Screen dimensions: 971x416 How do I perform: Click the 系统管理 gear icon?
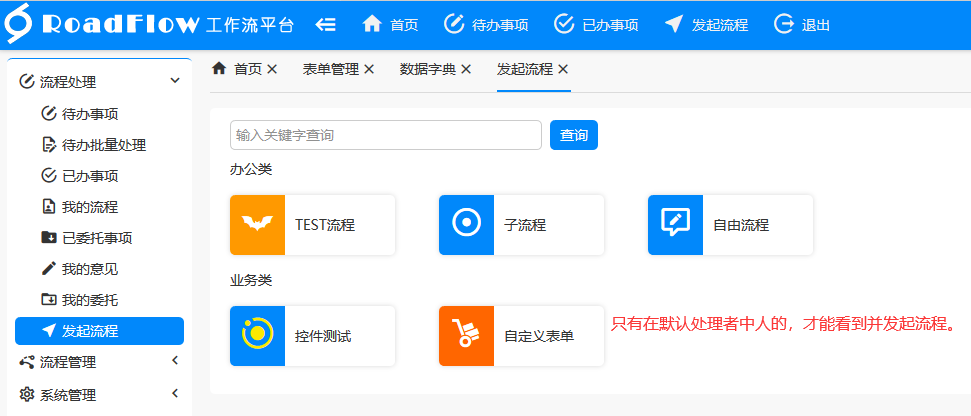tap(27, 394)
